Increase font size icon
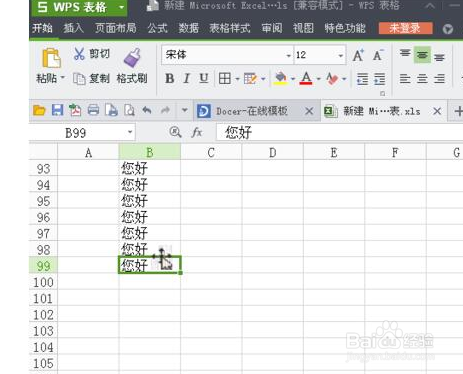The width and height of the screenshot is (463, 374). click(x=358, y=55)
